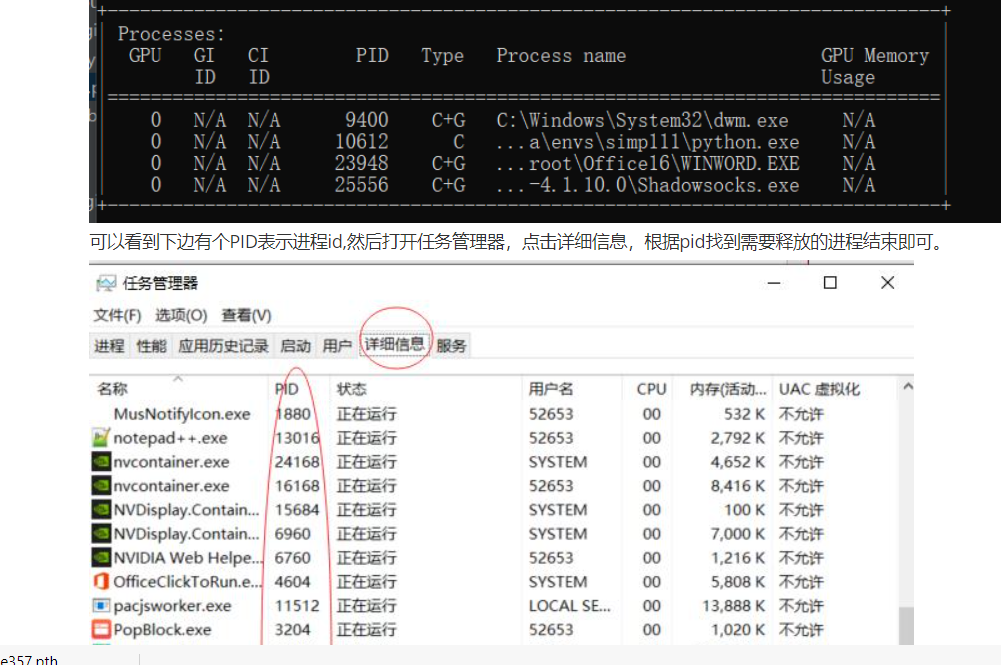The width and height of the screenshot is (1001, 665).
Task: Select the notepad++.exe process name
Action: (x=170, y=438)
